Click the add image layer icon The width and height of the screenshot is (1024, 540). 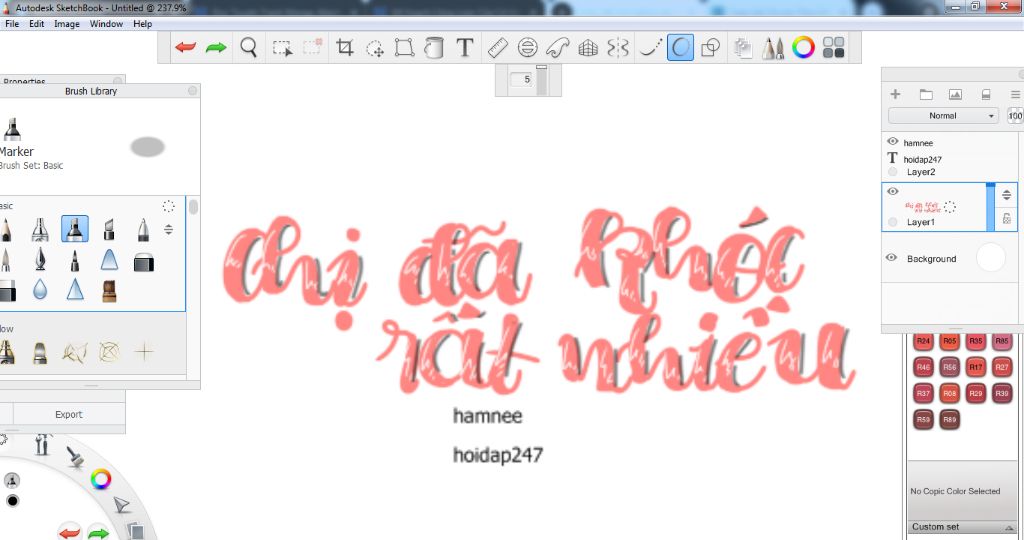click(x=955, y=94)
